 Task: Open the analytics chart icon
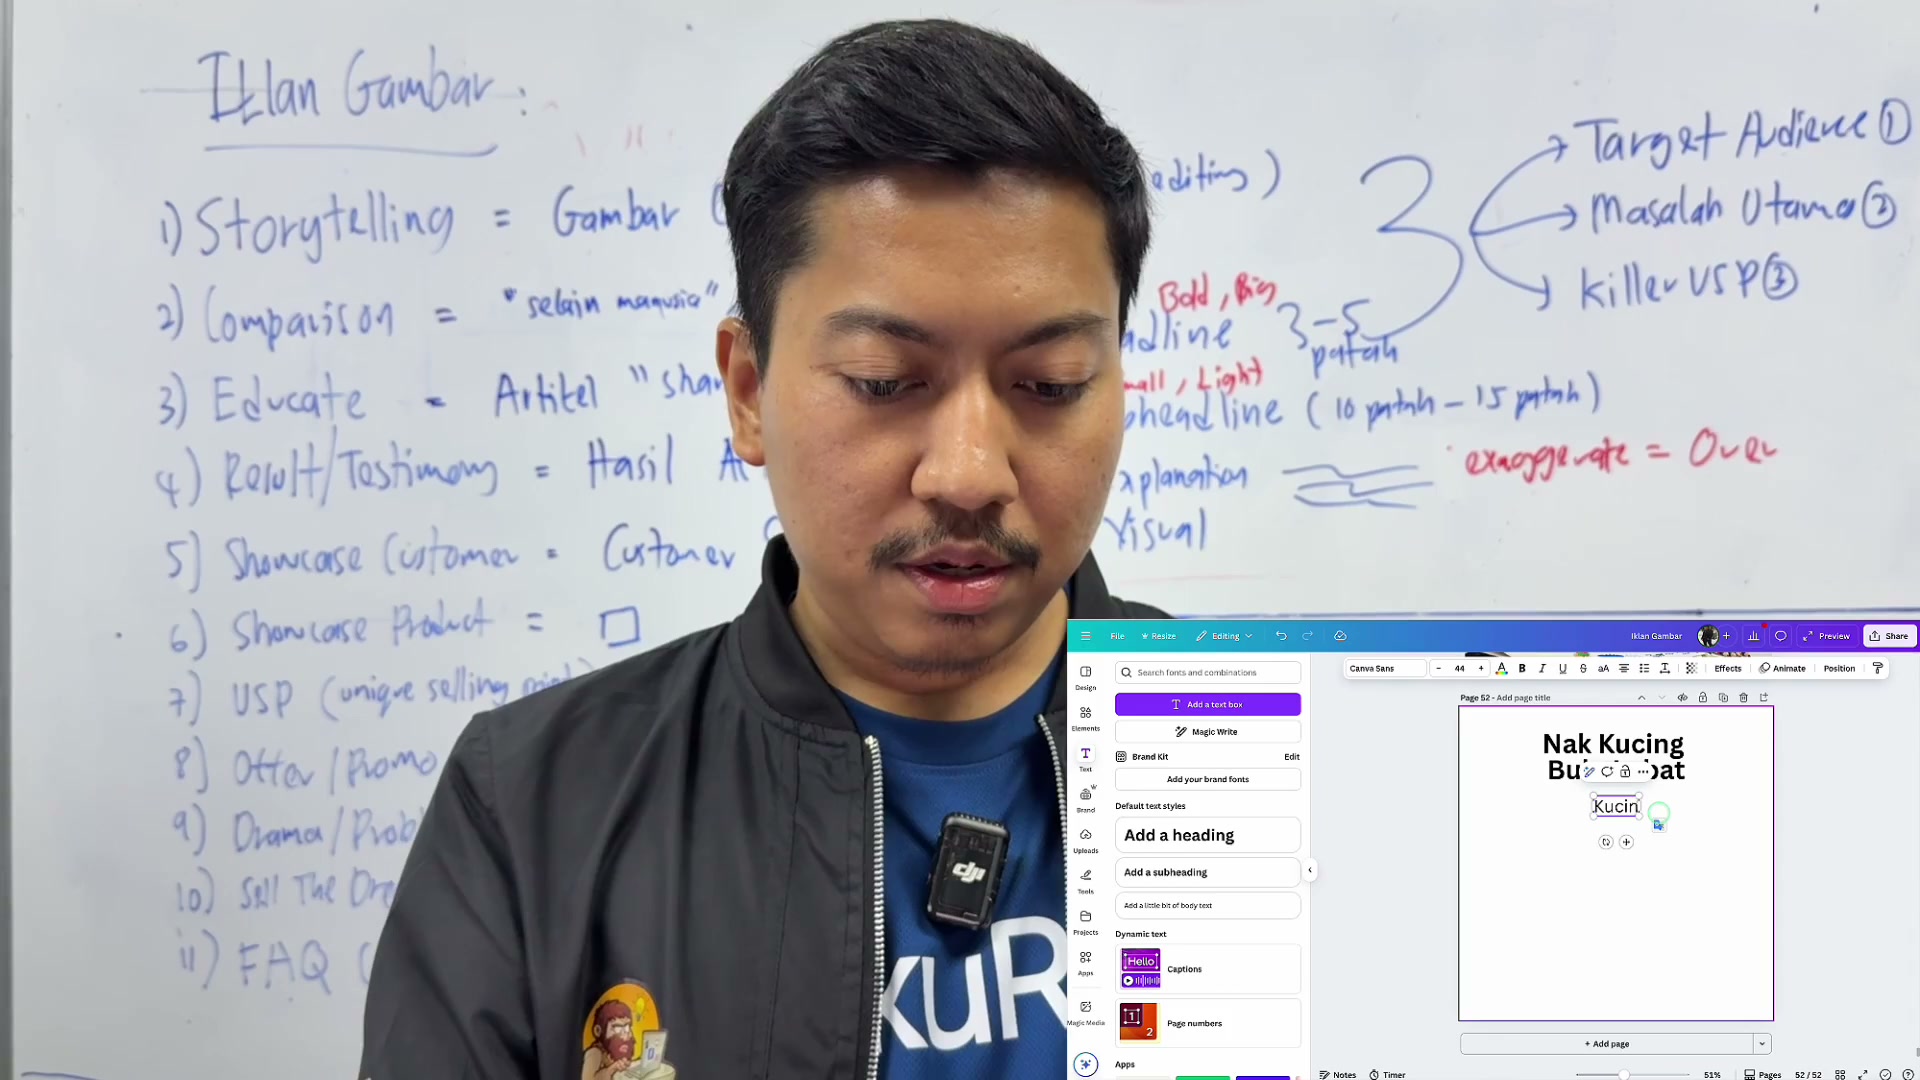(x=1753, y=636)
